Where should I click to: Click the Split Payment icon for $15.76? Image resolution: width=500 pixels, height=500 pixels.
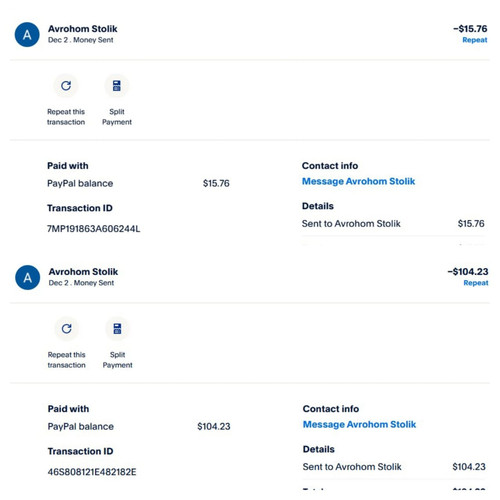pos(117,86)
